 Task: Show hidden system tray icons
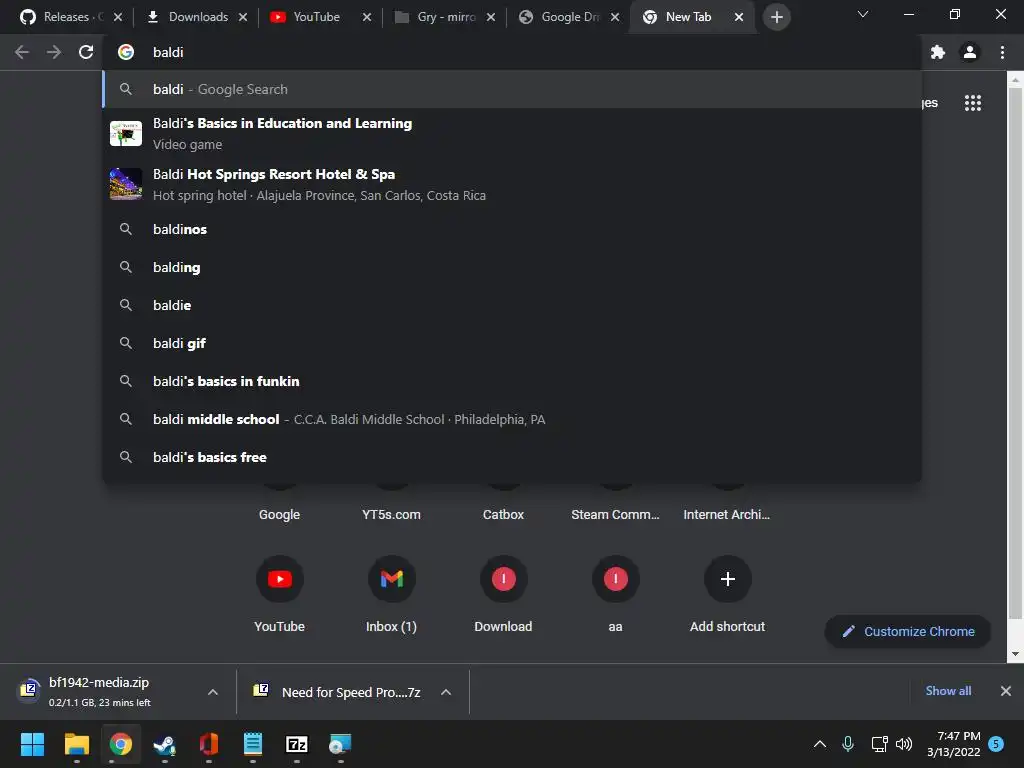tap(820, 744)
